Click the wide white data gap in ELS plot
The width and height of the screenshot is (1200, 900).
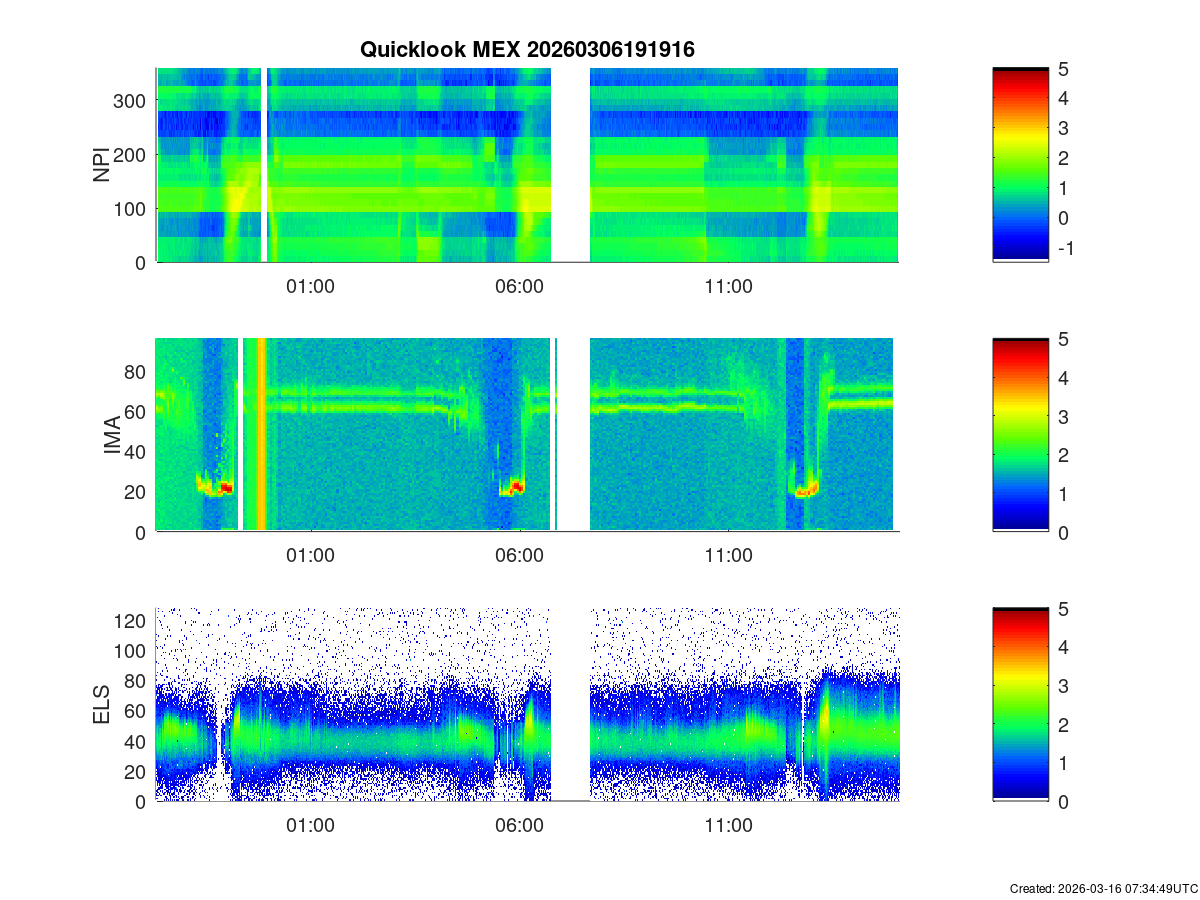coord(570,705)
